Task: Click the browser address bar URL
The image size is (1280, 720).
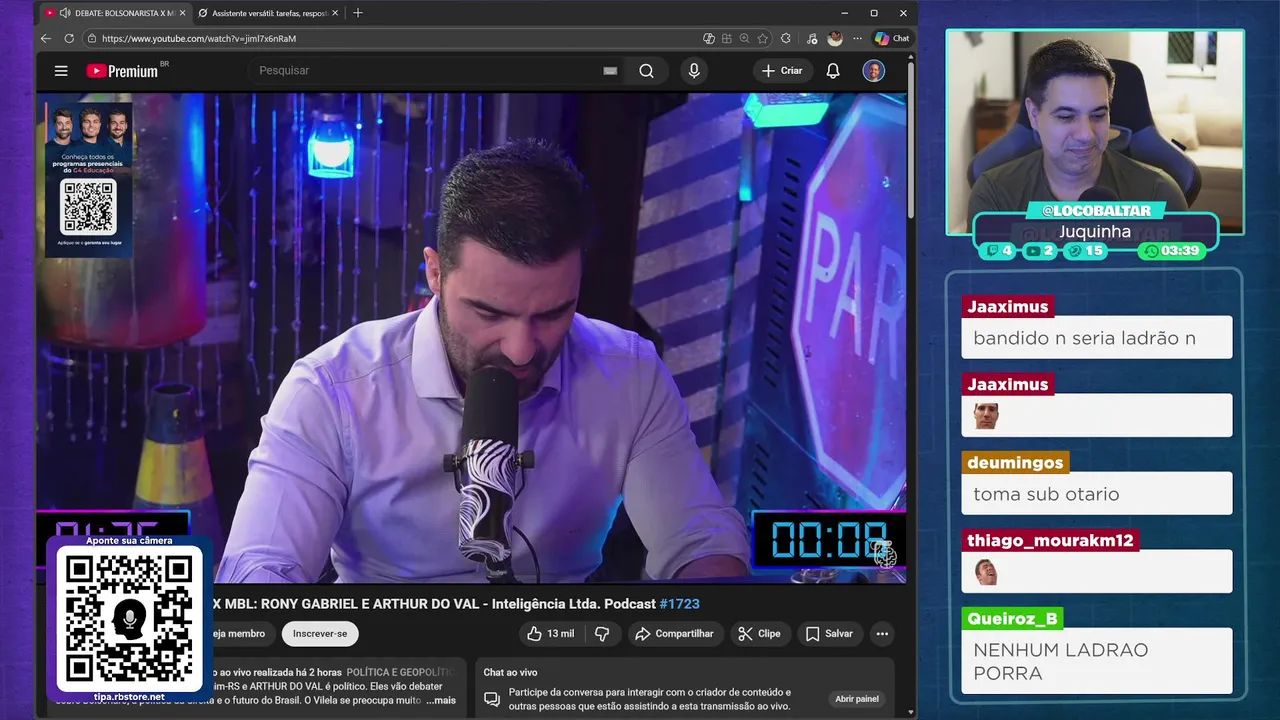Action: (199, 38)
